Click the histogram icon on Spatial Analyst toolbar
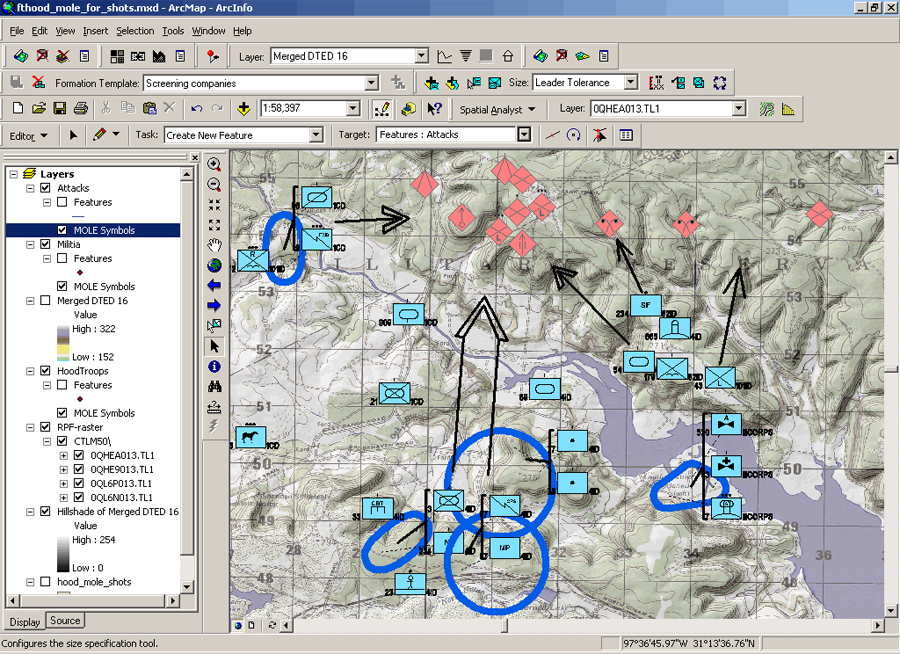 pos(788,109)
